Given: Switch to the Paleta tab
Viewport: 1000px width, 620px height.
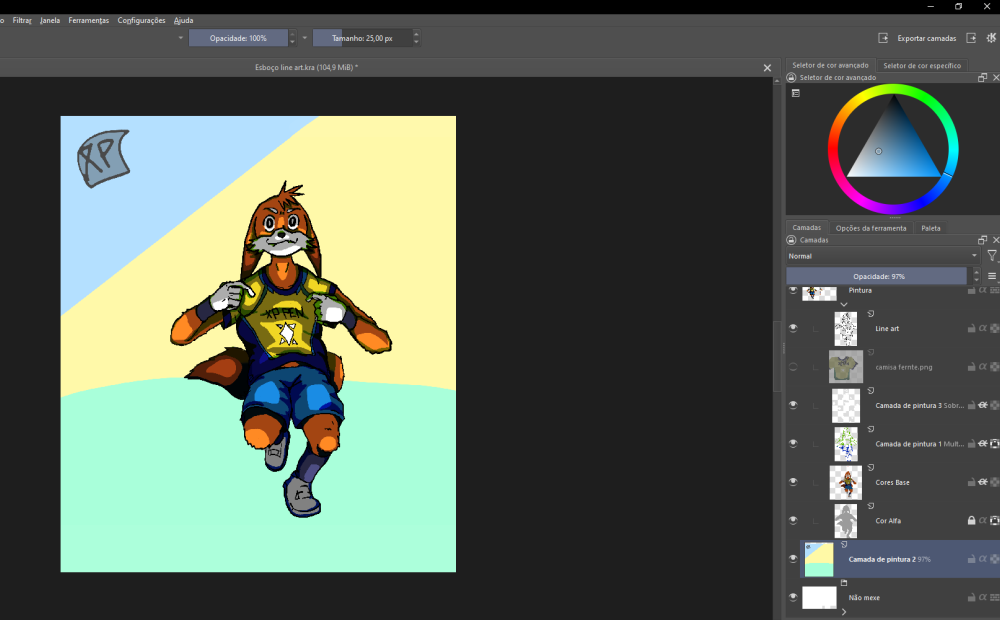Looking at the screenshot, I should (930, 228).
